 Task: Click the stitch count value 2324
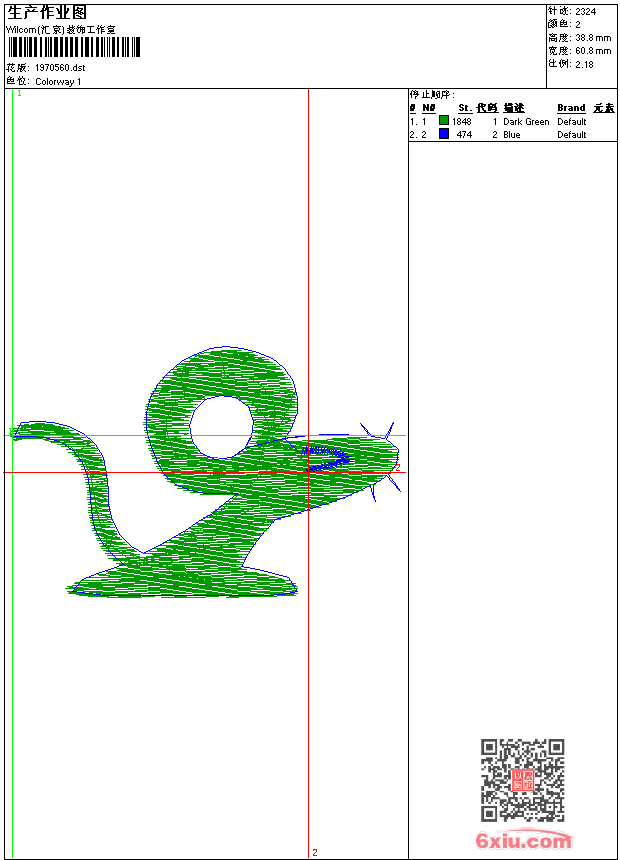(x=586, y=11)
